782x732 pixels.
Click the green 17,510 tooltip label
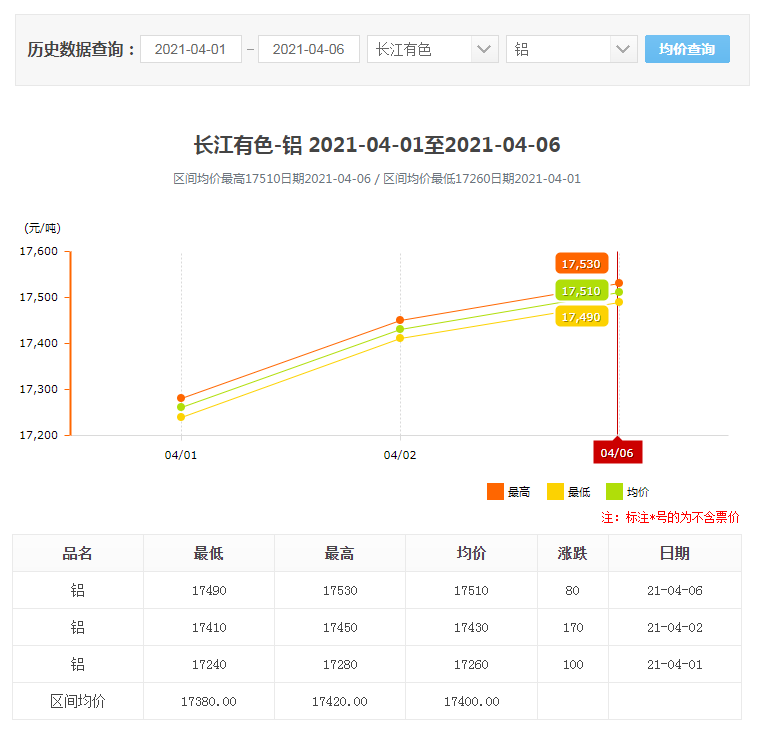[582, 291]
